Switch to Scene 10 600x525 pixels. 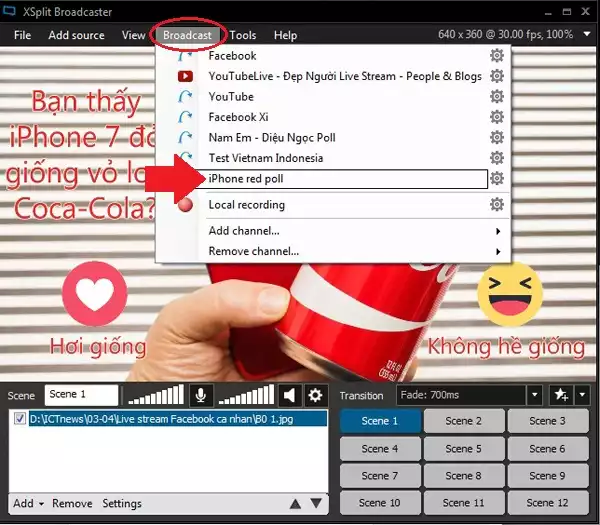pos(380,503)
